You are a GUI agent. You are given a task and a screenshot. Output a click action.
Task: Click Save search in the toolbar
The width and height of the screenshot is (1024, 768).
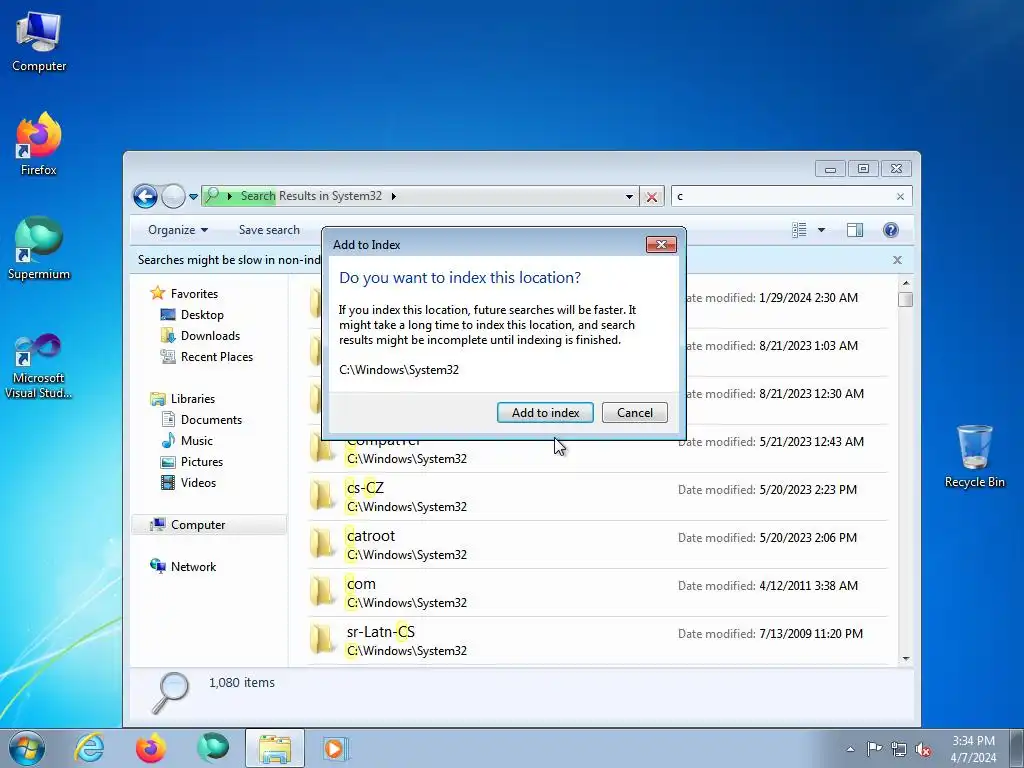tap(269, 230)
